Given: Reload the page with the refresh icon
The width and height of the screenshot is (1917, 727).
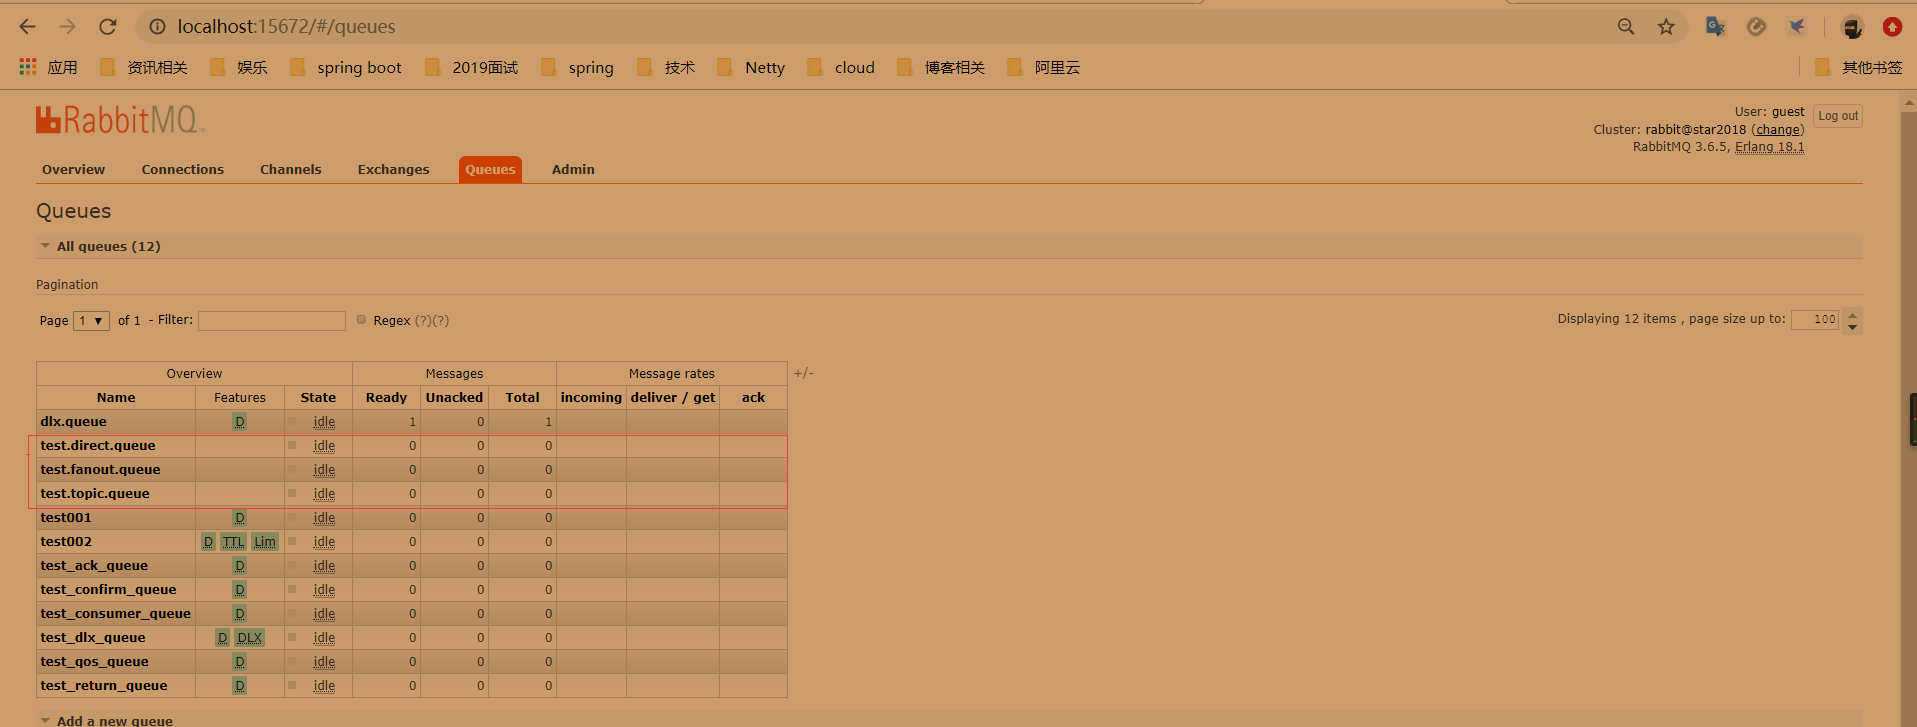Looking at the screenshot, I should (108, 27).
